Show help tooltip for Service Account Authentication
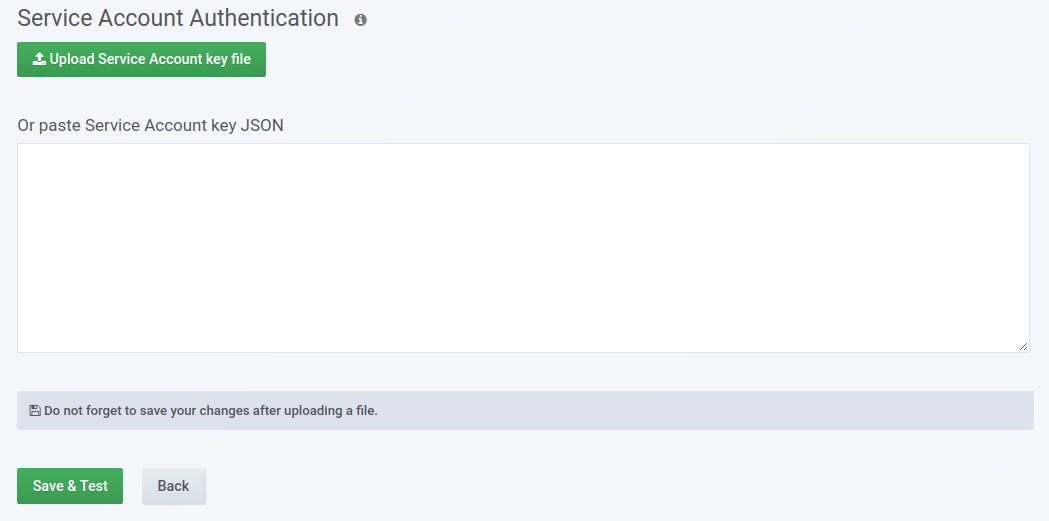Screen dimensions: 1049x521 361,19
